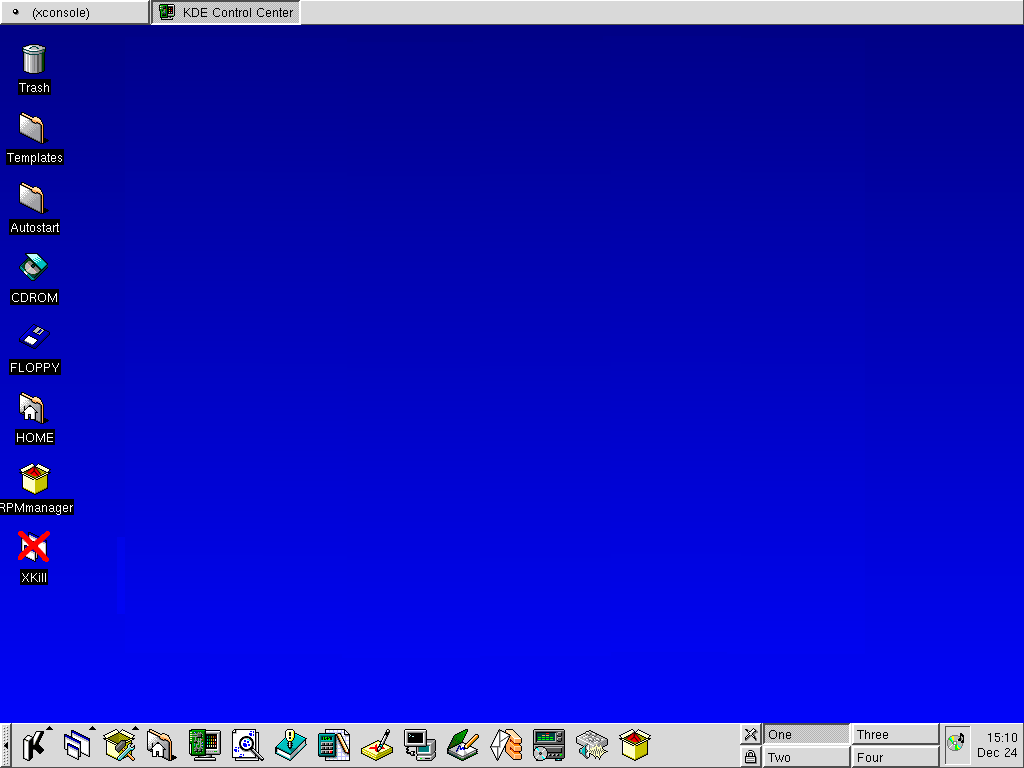Open the CD player icon in panel

point(549,744)
